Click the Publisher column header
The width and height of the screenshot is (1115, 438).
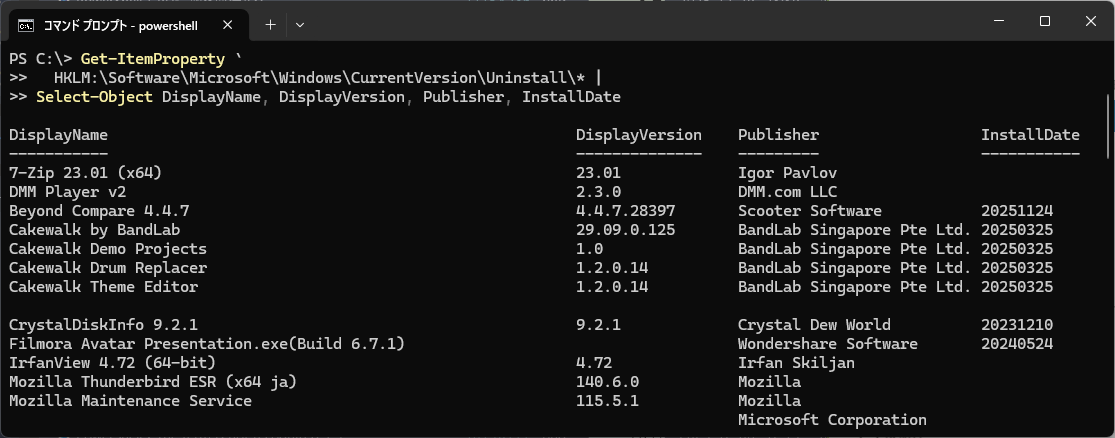click(778, 135)
